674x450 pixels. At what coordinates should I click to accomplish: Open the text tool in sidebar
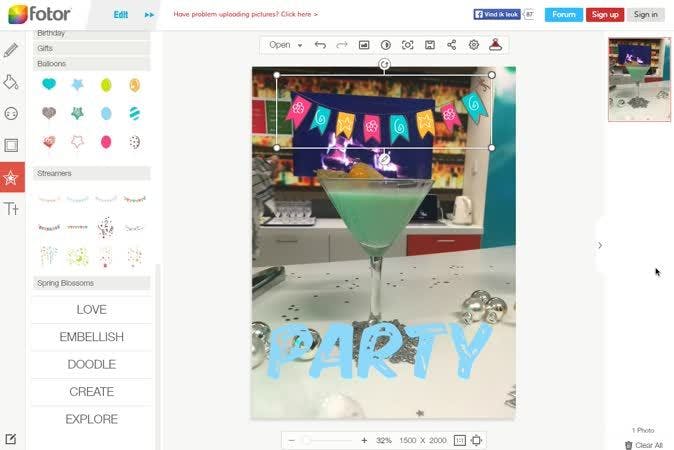(x=12, y=209)
